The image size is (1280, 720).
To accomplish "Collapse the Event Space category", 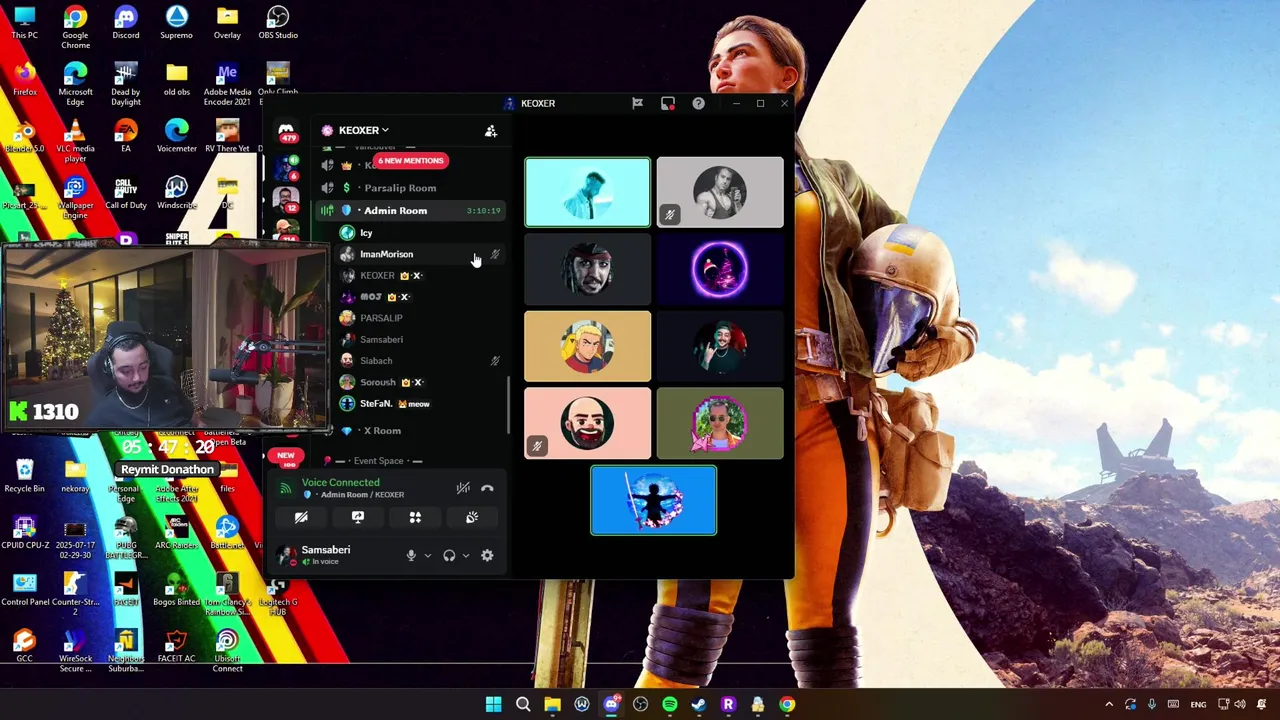I will pos(378,461).
